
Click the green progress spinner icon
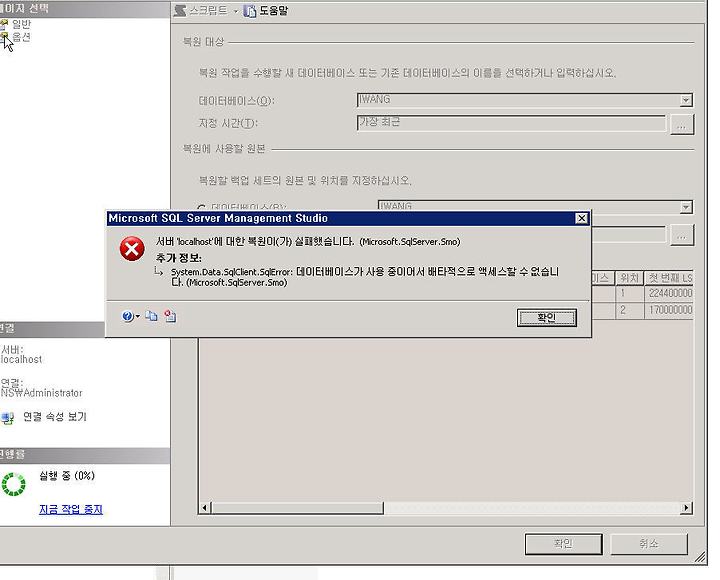coord(14,484)
